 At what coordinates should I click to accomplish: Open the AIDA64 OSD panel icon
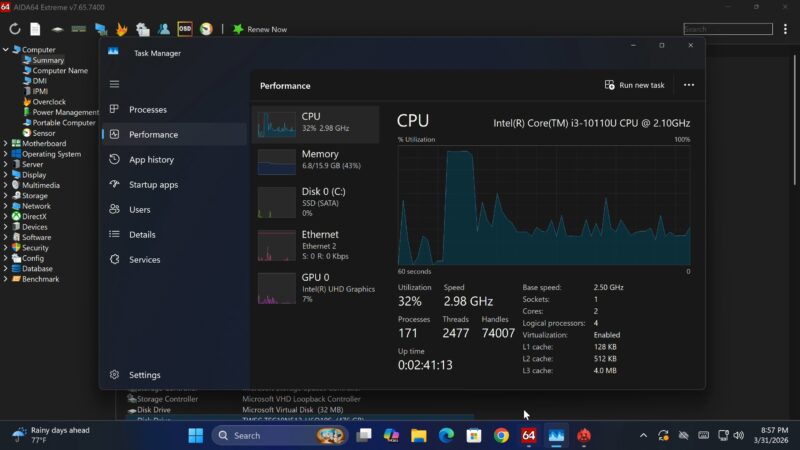[x=185, y=29]
